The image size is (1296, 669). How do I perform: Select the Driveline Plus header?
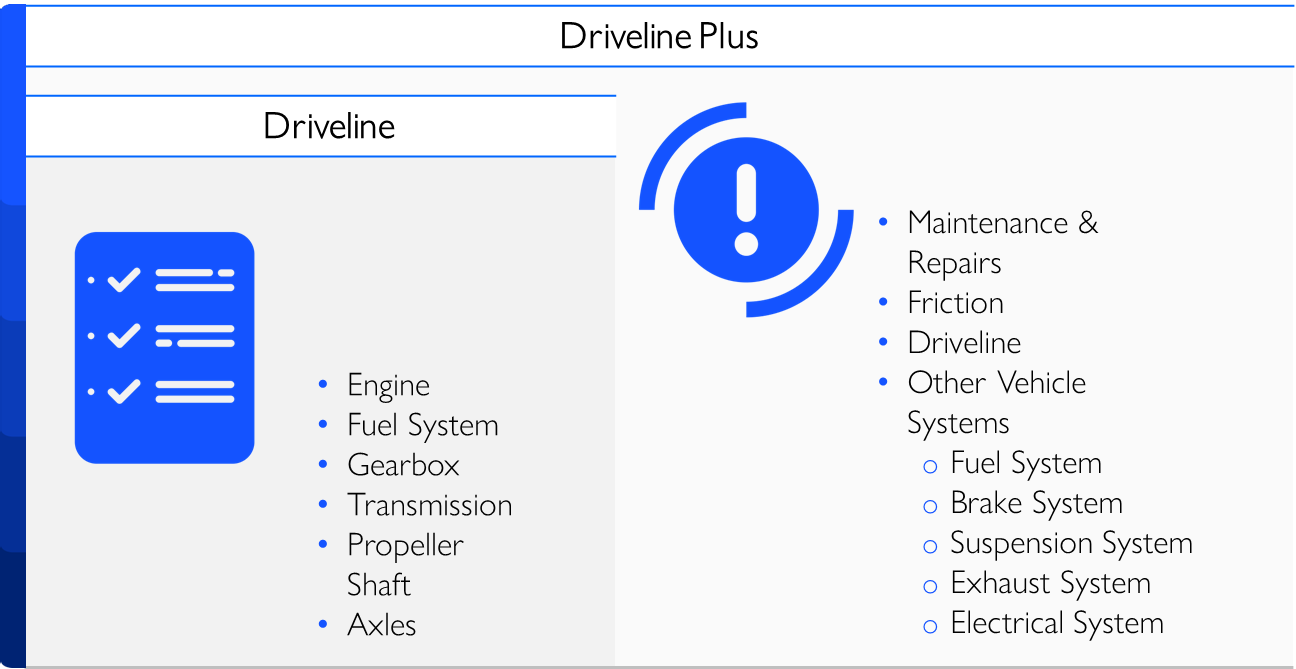pyautogui.click(x=660, y=37)
